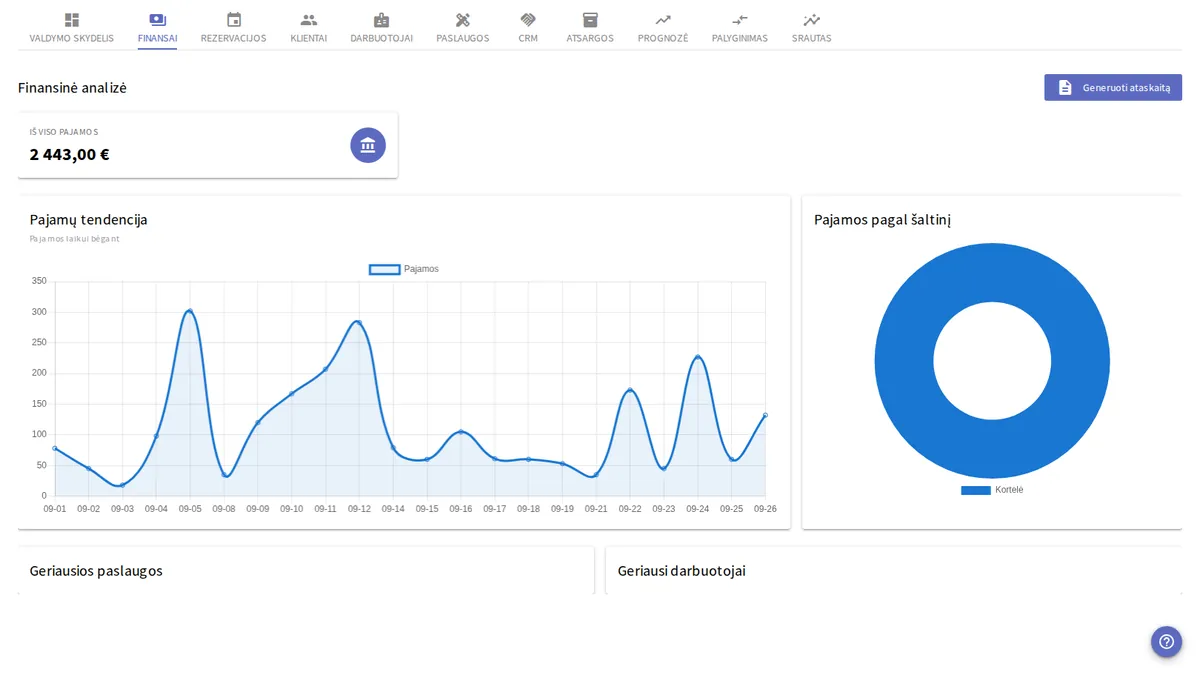Image resolution: width=1200 pixels, height=675 pixels.
Task: Click the Generuoti ataskaitą button
Action: [x=1113, y=87]
